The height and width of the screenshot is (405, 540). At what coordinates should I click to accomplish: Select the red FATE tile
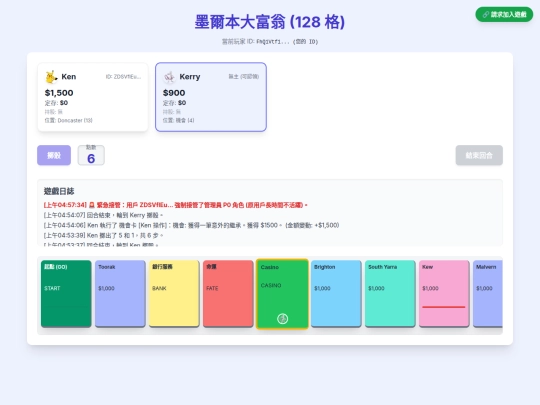click(x=228, y=293)
